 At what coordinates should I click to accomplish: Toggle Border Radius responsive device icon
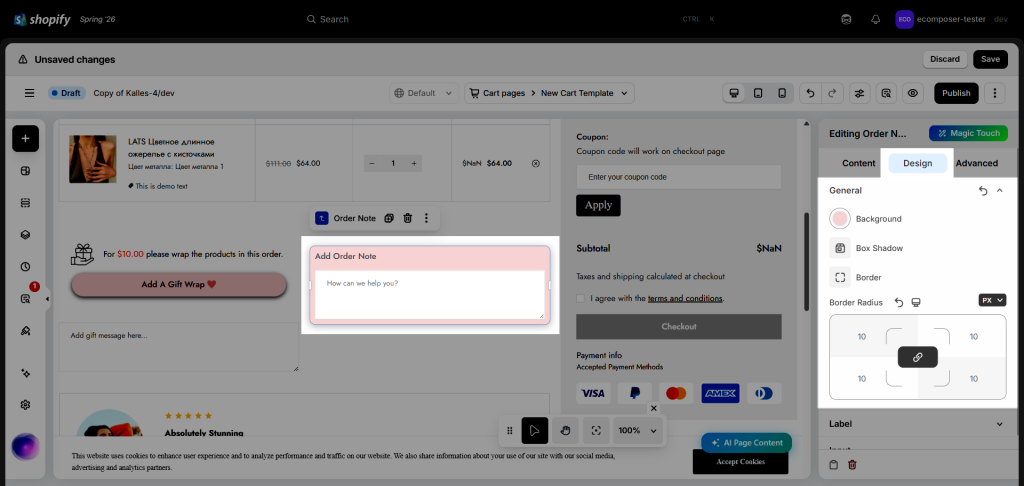pos(916,302)
